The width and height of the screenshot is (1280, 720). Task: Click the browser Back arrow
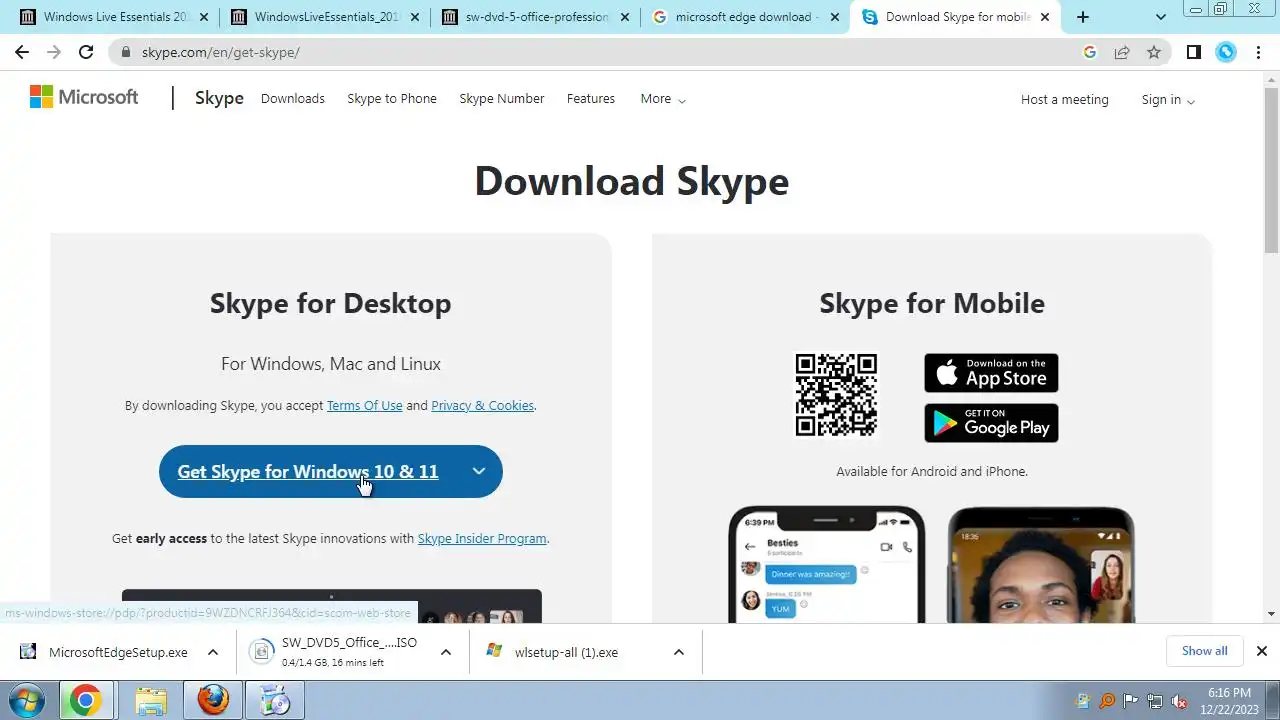tap(22, 52)
